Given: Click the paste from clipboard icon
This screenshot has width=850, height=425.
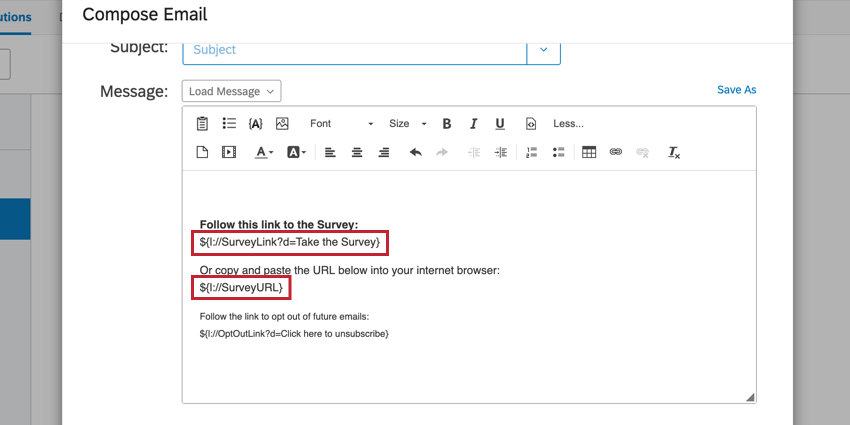Looking at the screenshot, I should (x=202, y=124).
